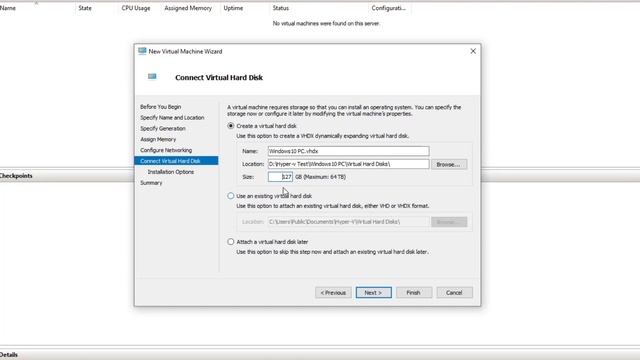Click the Size field showing 127
This screenshot has width=640, height=360.
(280, 177)
